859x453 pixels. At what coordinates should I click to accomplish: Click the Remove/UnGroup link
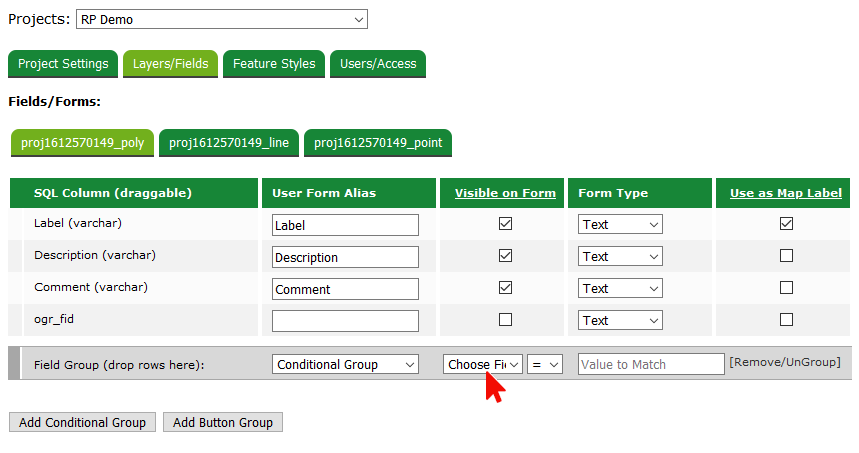pyautogui.click(x=784, y=362)
